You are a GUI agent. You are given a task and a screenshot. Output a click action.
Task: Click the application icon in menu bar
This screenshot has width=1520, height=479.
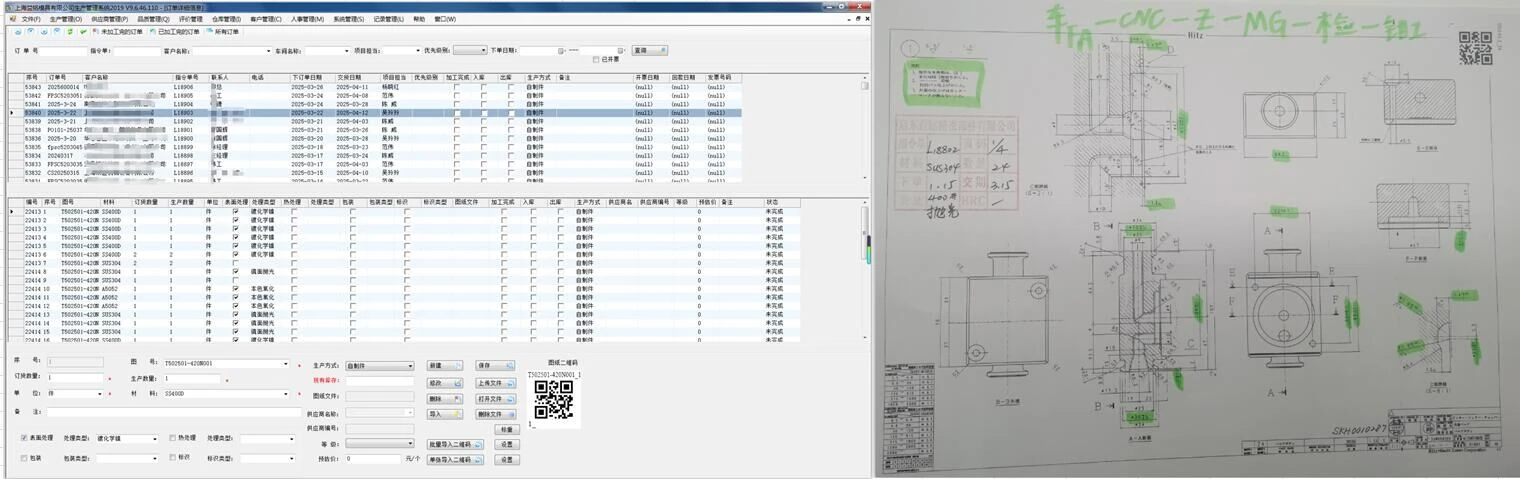(13, 19)
